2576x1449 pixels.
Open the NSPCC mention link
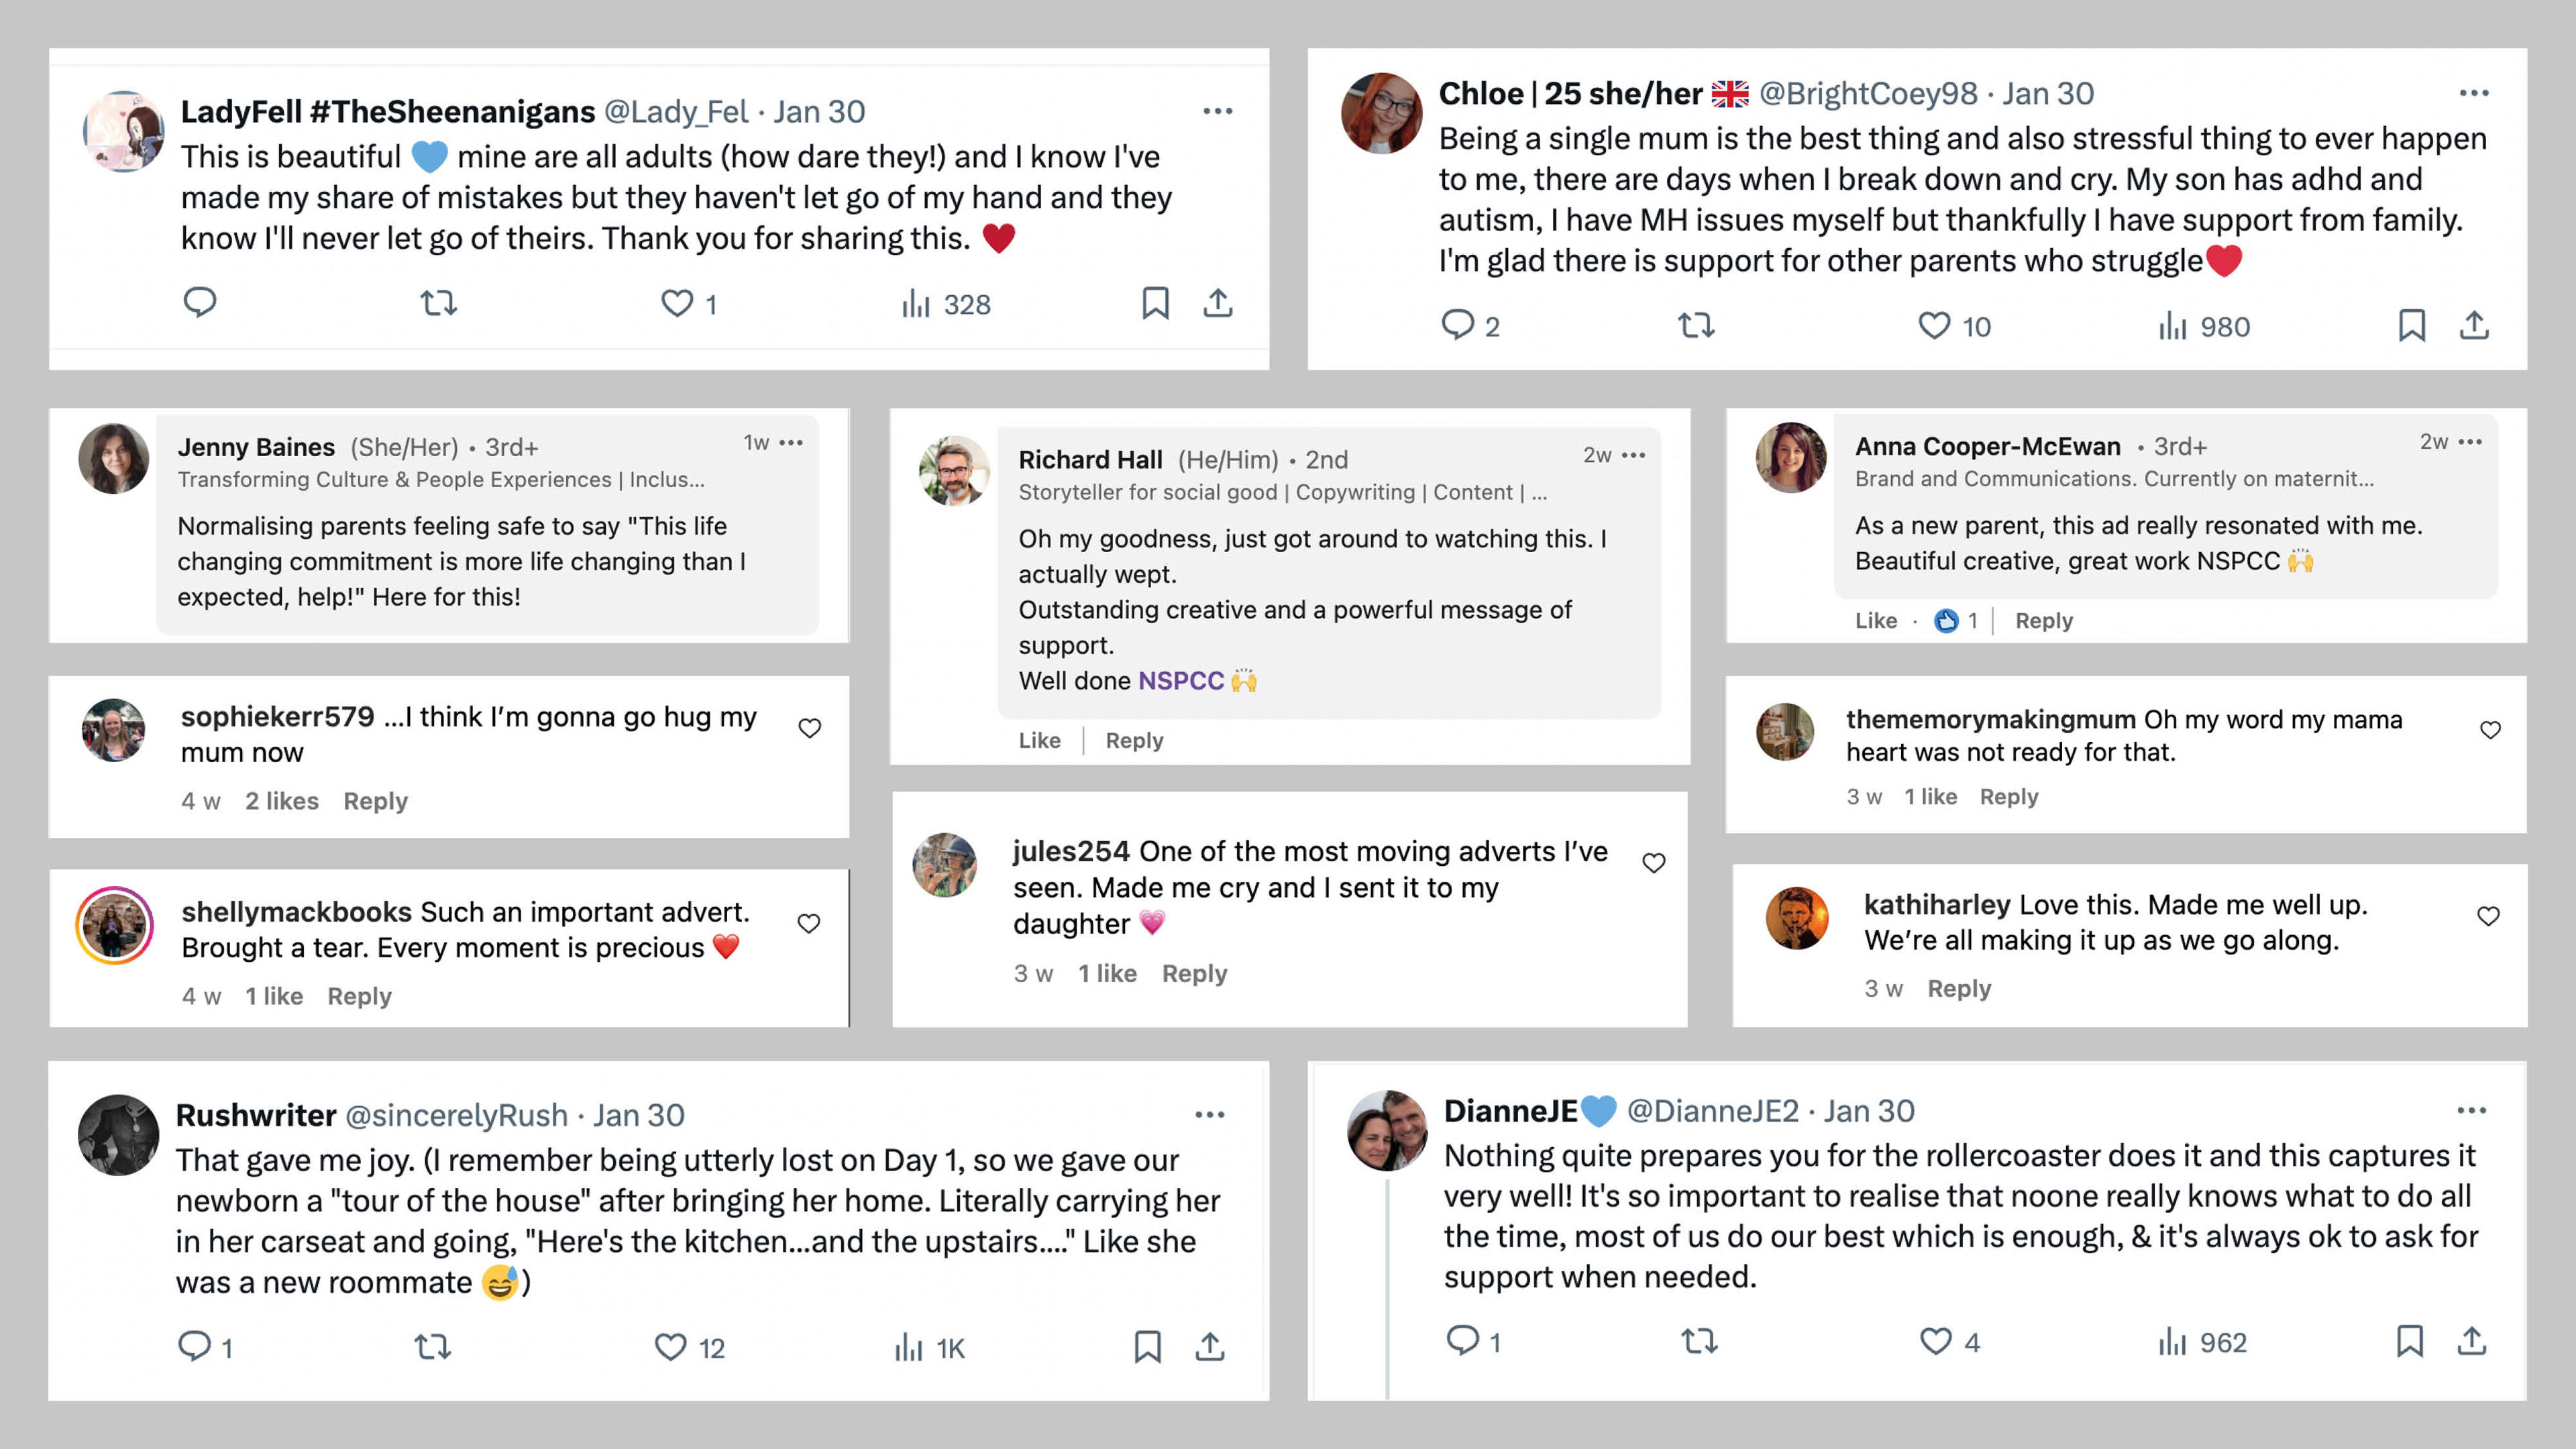[x=1181, y=681]
